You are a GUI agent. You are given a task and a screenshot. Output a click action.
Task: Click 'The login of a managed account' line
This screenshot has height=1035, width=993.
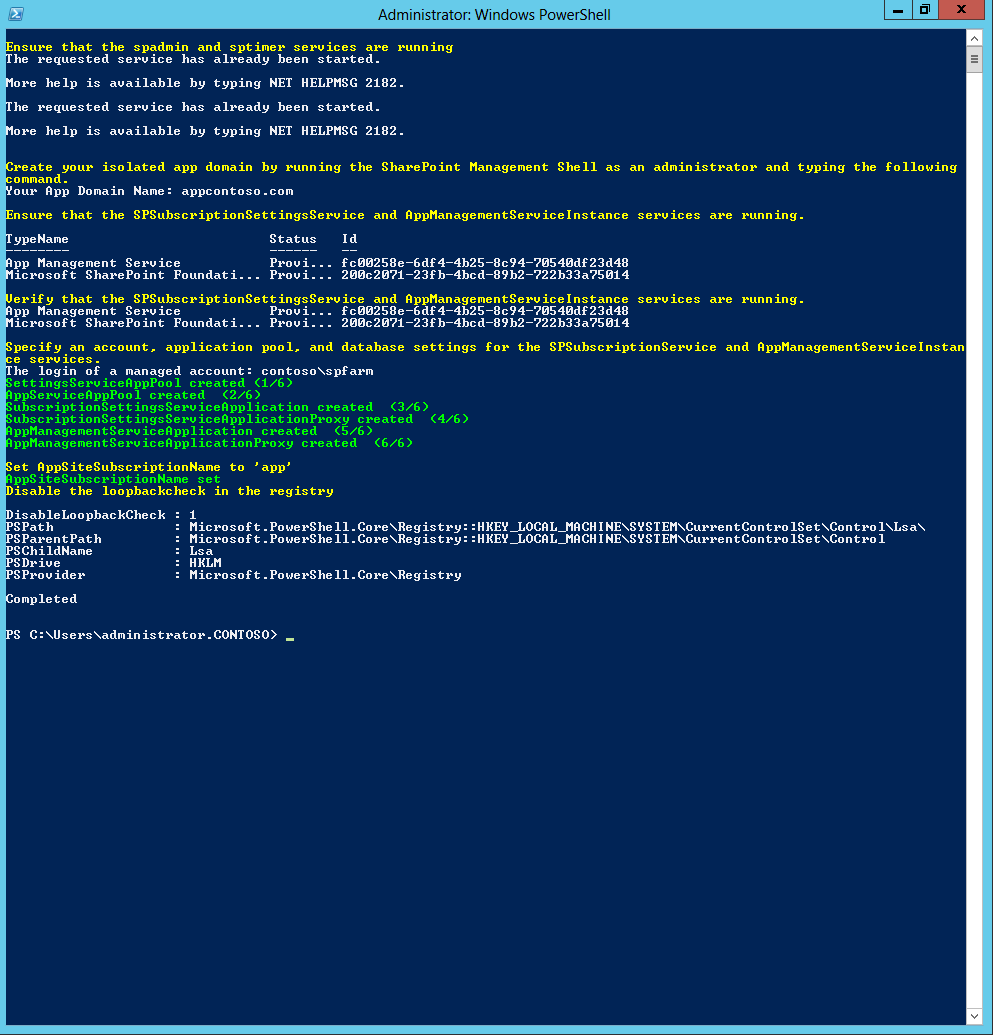[189, 372]
